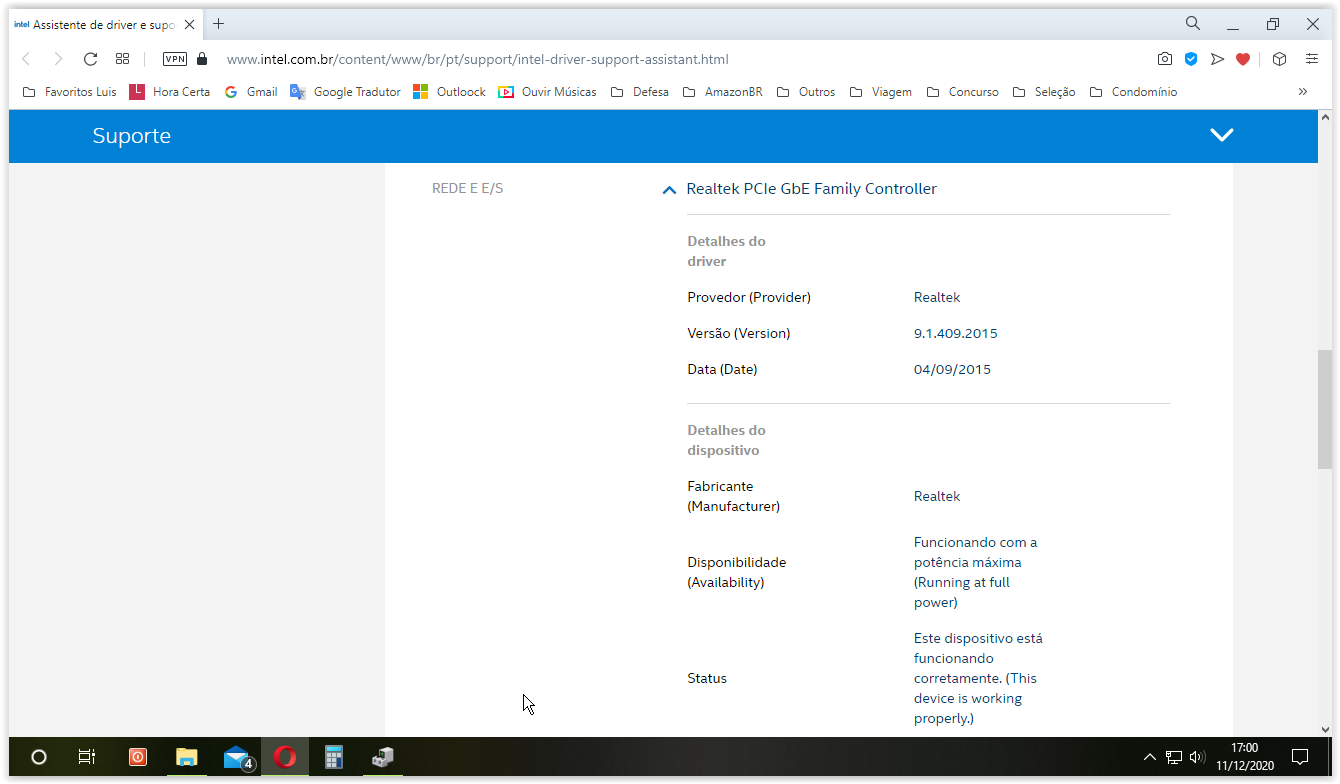Click the browser forward arrow
The image size is (1340, 784).
click(x=58, y=59)
